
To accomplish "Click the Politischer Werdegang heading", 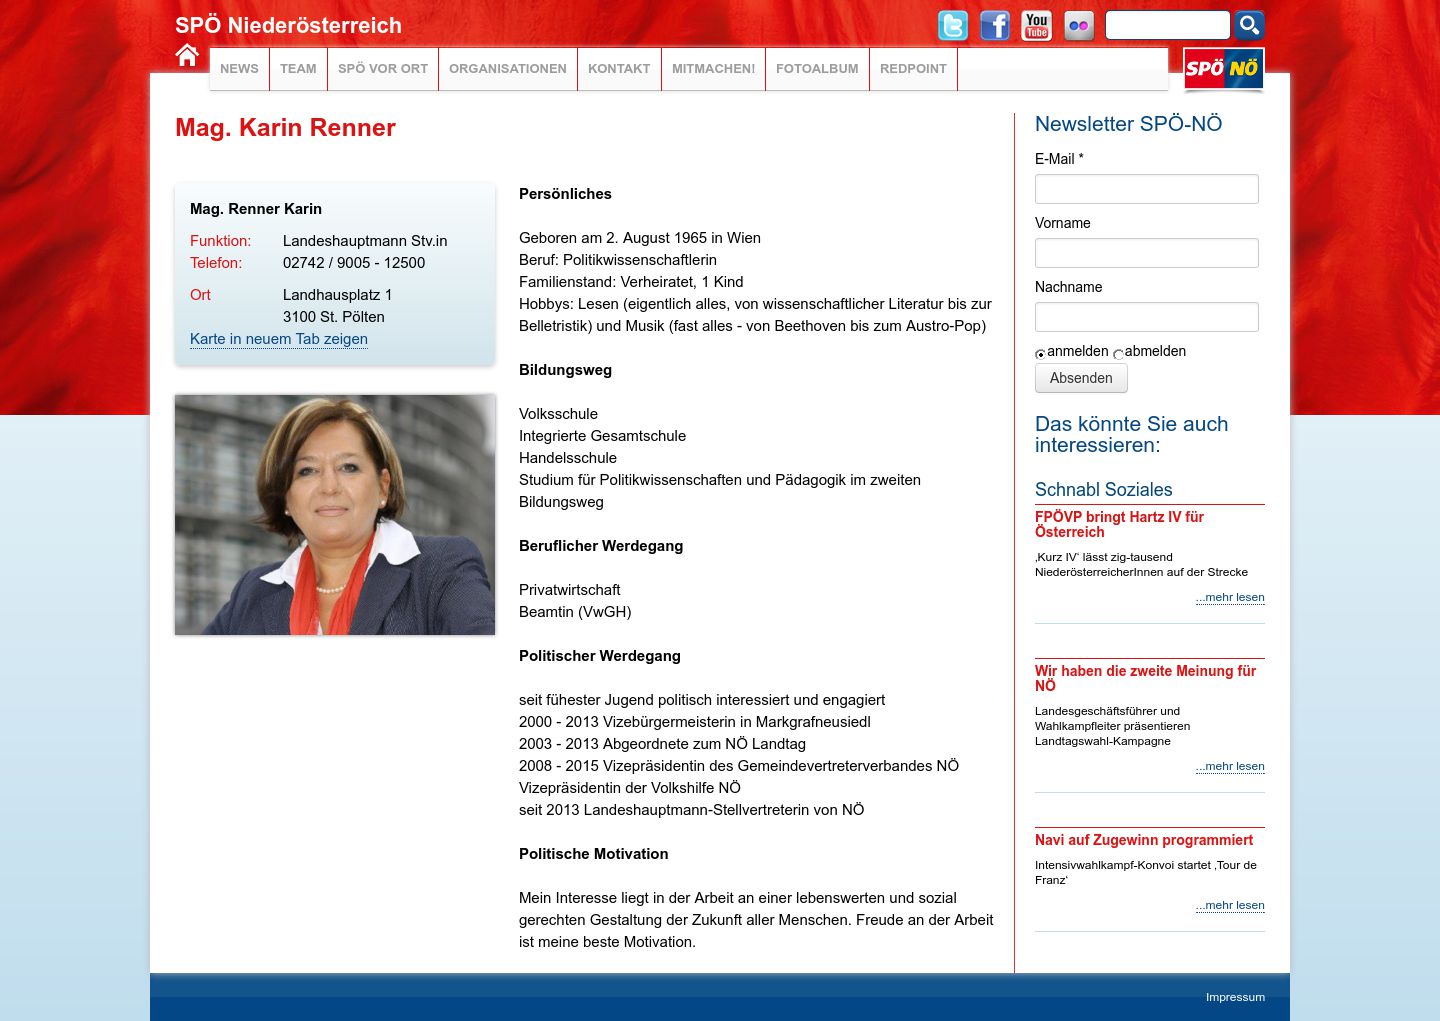I will (600, 656).
